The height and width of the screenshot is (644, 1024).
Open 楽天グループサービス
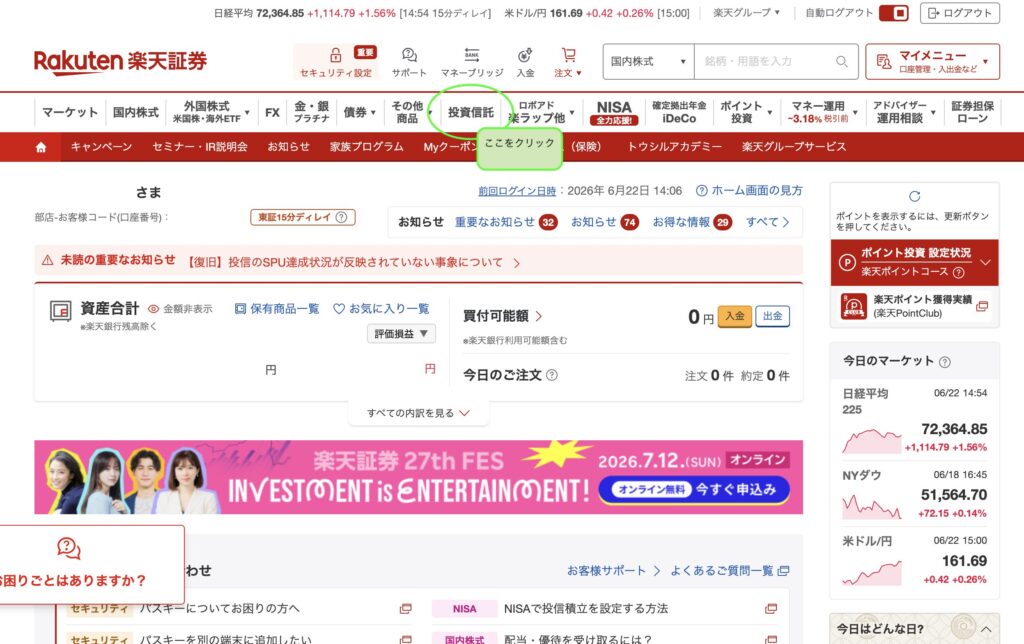pyautogui.click(x=794, y=147)
